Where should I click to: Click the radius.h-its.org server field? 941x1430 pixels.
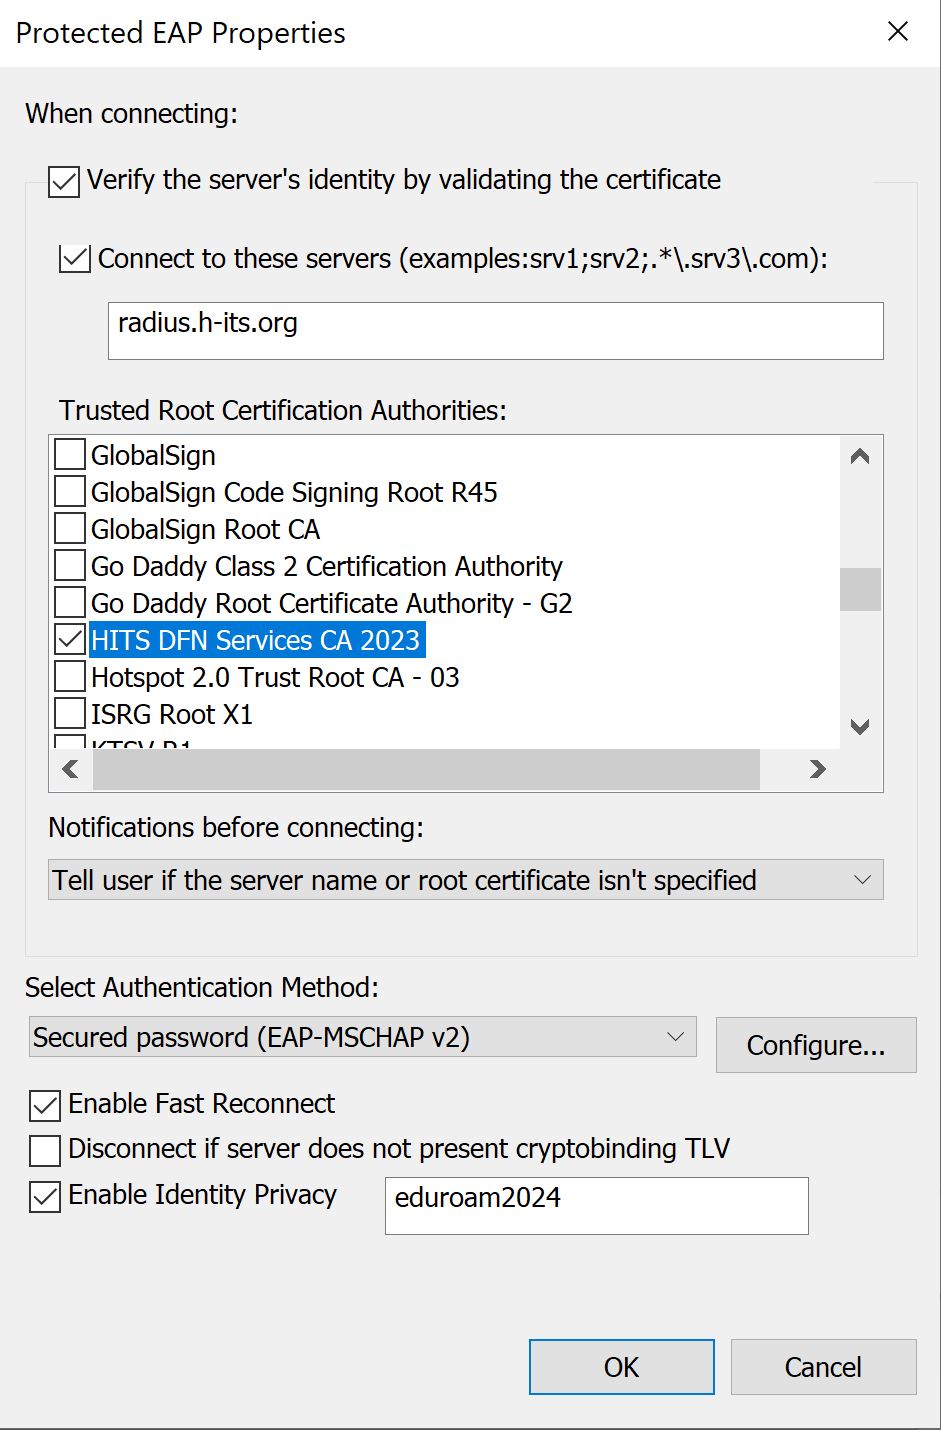tap(495, 330)
